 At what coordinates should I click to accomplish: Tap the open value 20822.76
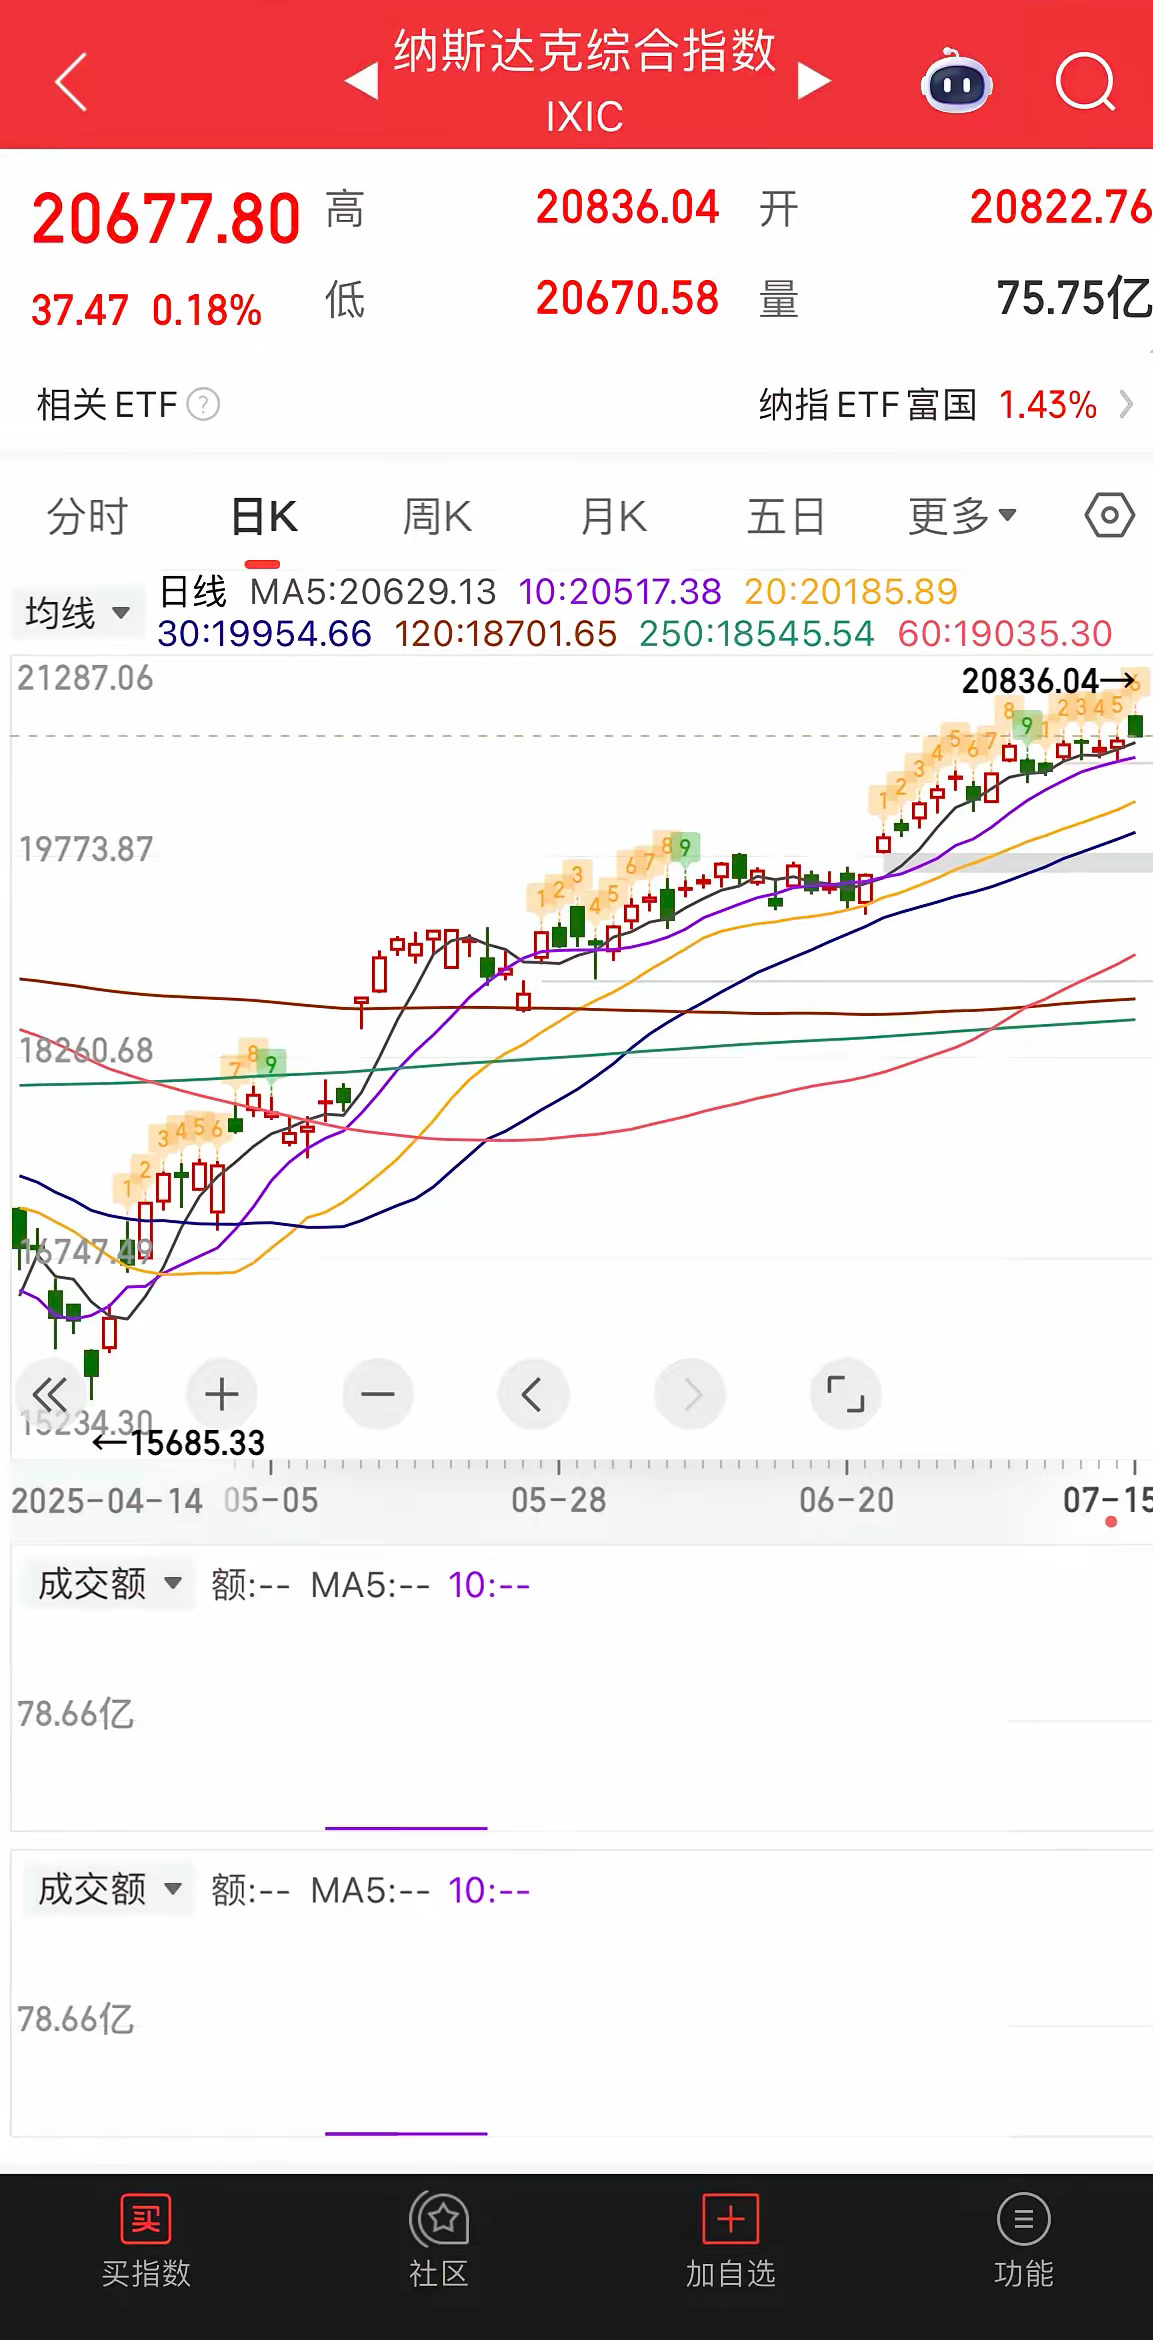tap(1061, 208)
